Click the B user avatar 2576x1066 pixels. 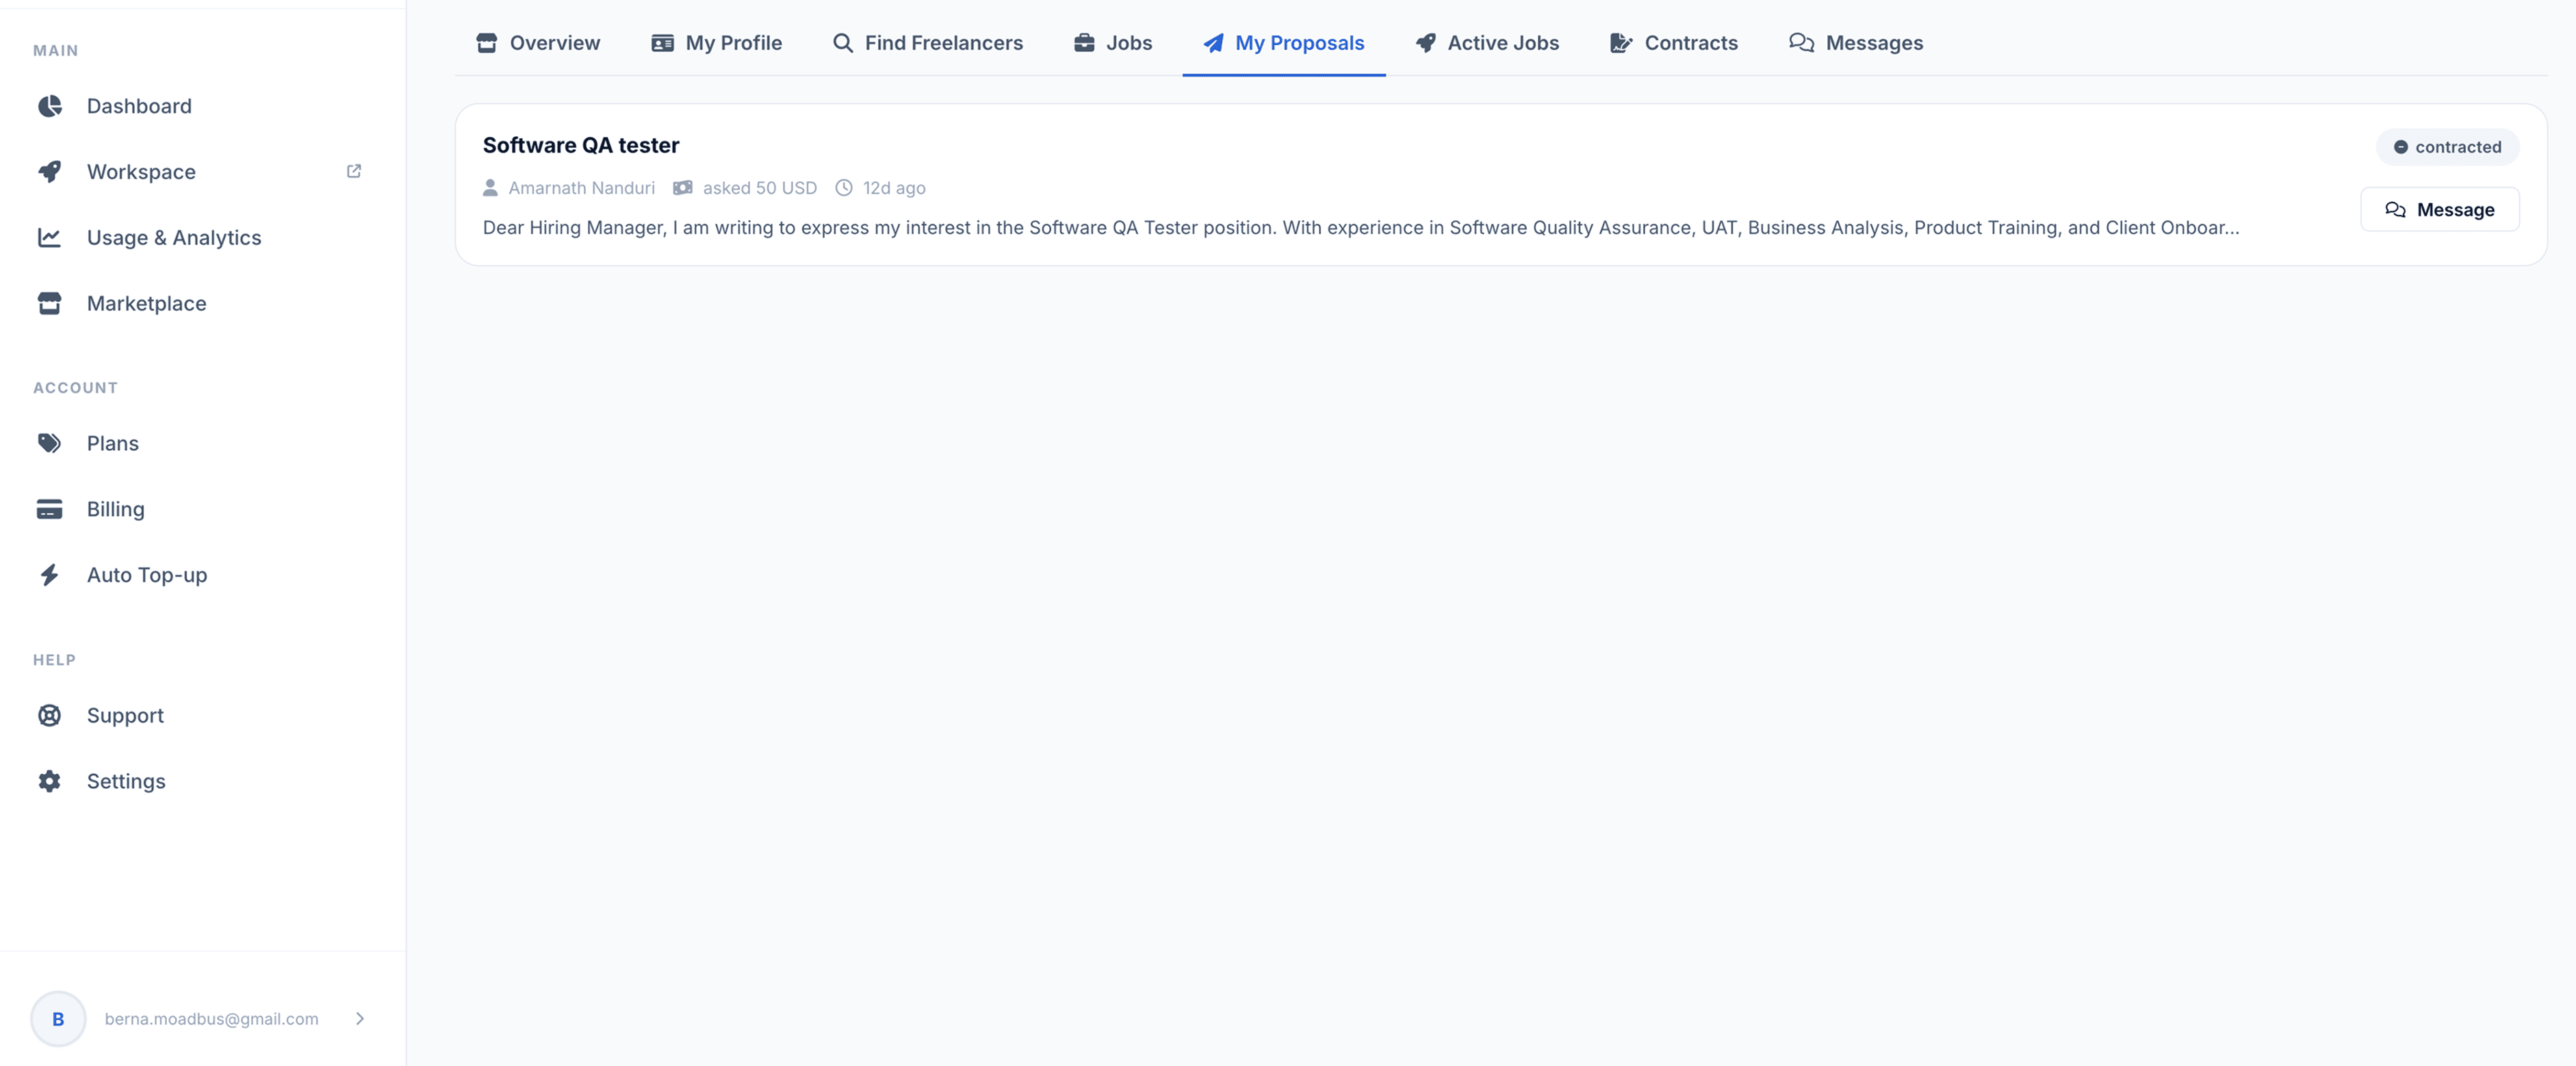click(x=58, y=1019)
